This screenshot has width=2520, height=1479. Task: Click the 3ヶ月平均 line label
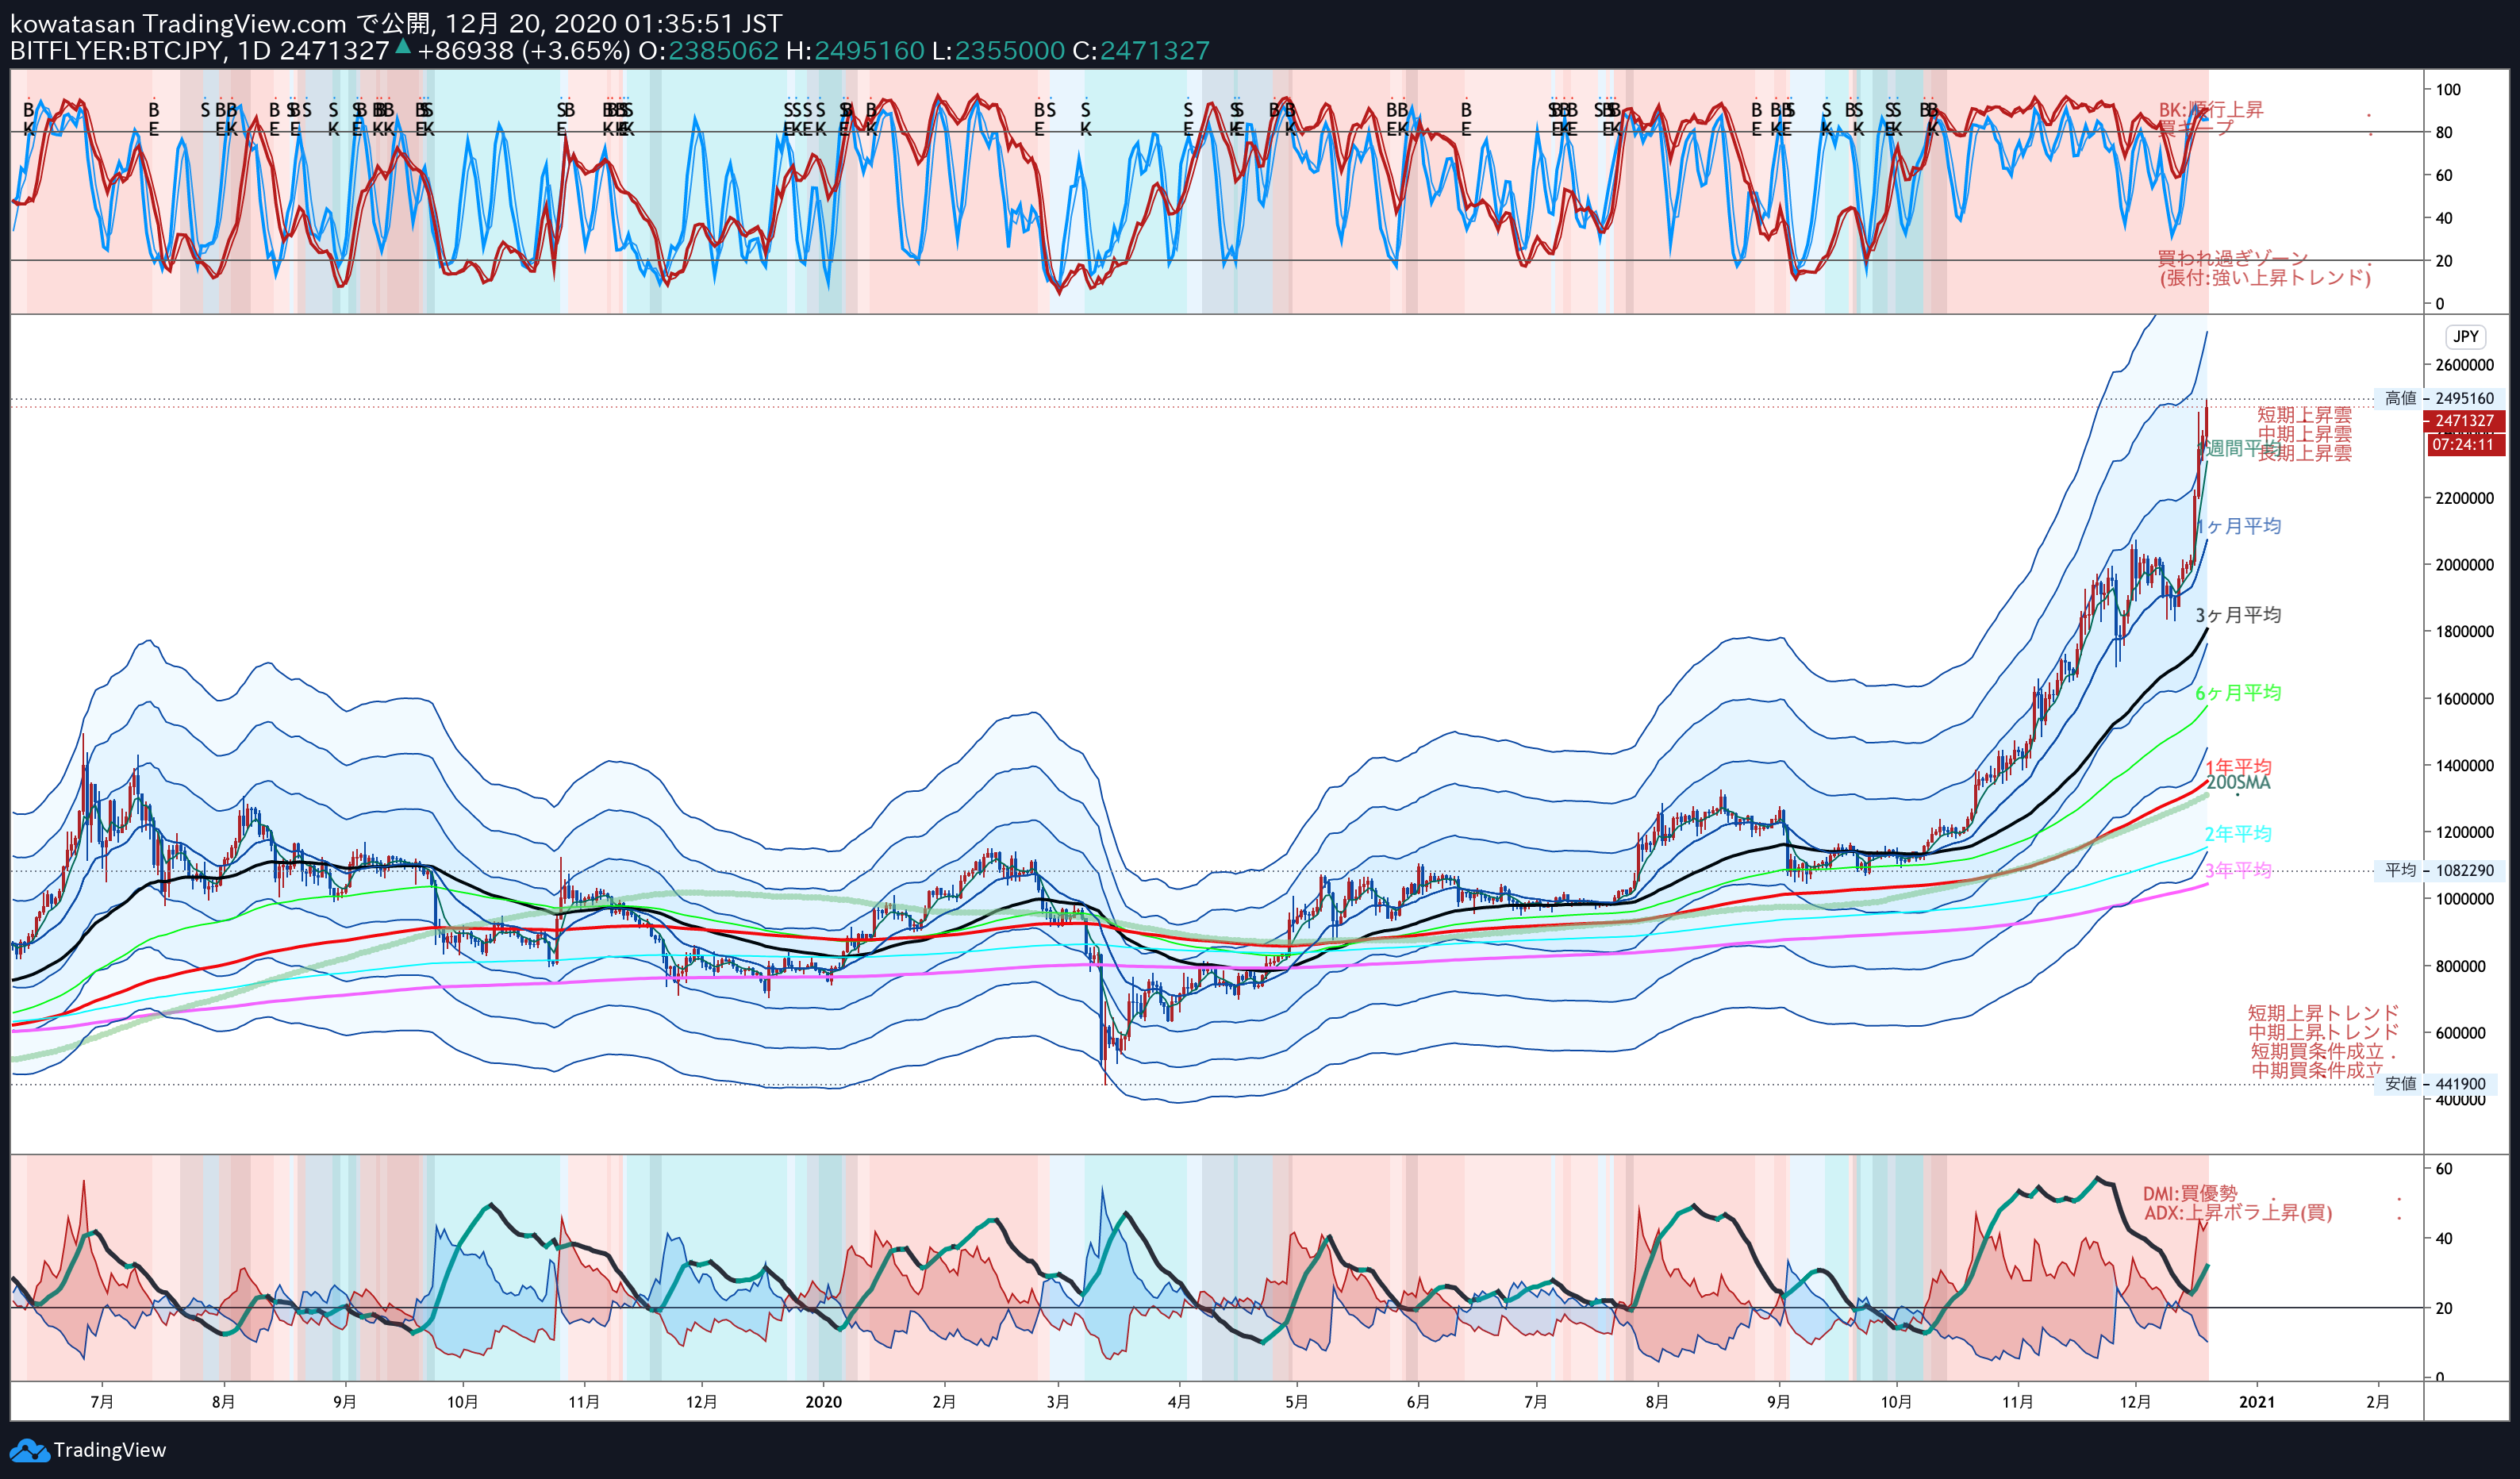coord(2238,614)
